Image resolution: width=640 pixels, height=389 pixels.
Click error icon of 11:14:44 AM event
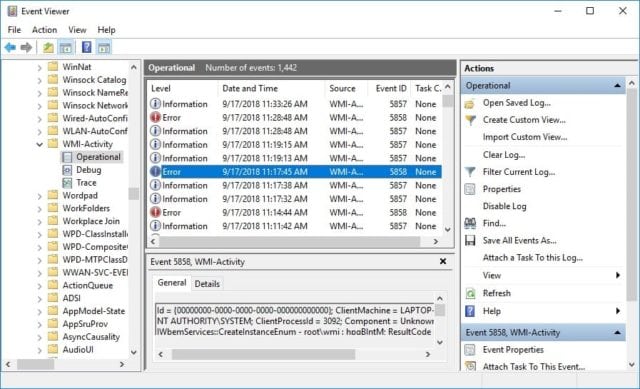tap(155, 212)
